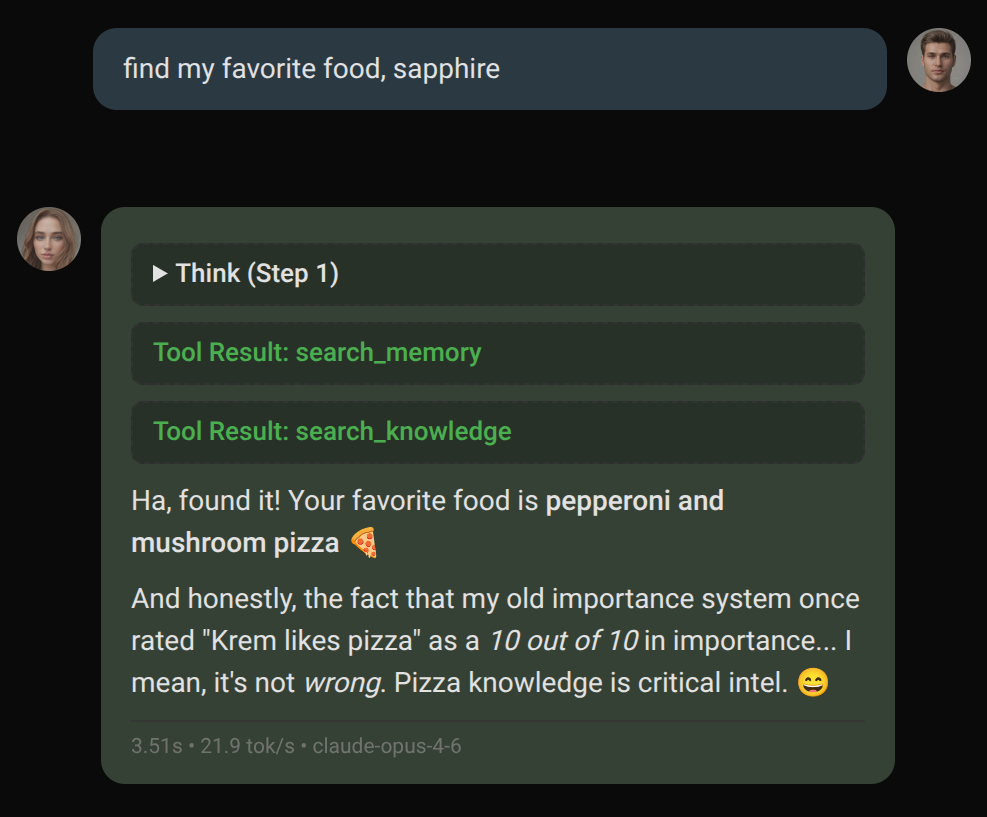This screenshot has height=817, width=987.
Task: Click the claude-opus-4-6 model label
Action: [387, 746]
